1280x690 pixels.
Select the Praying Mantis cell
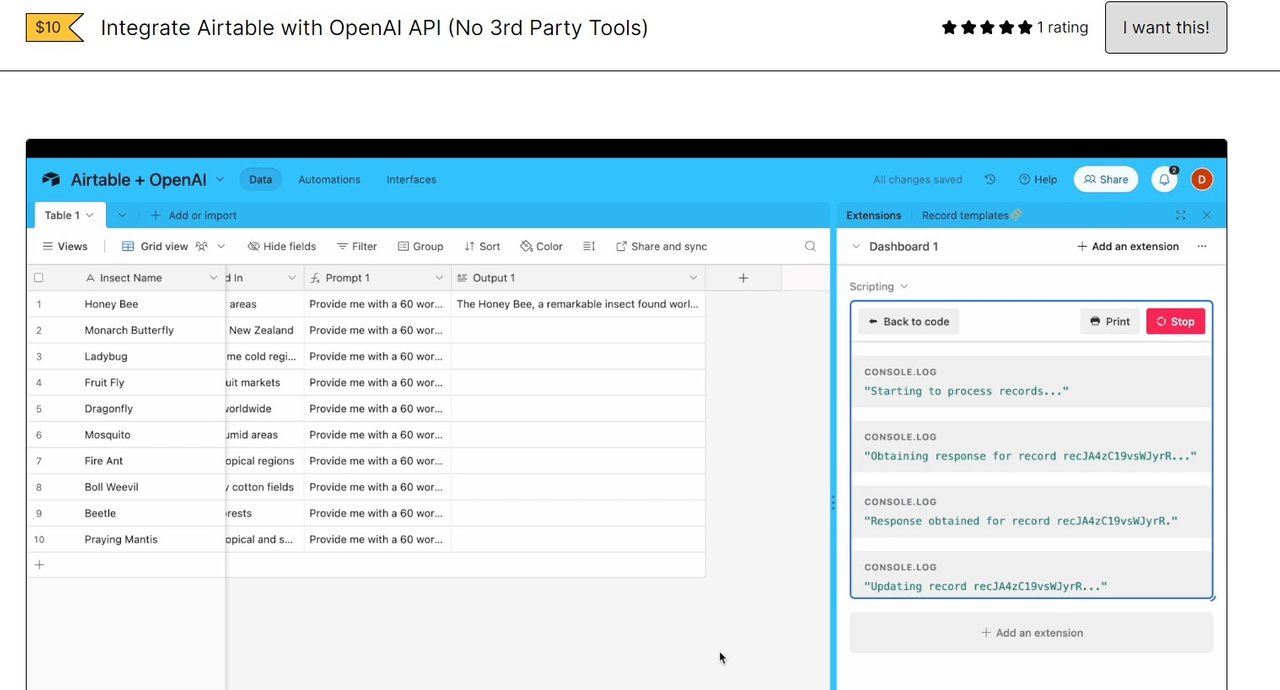pos(126,539)
